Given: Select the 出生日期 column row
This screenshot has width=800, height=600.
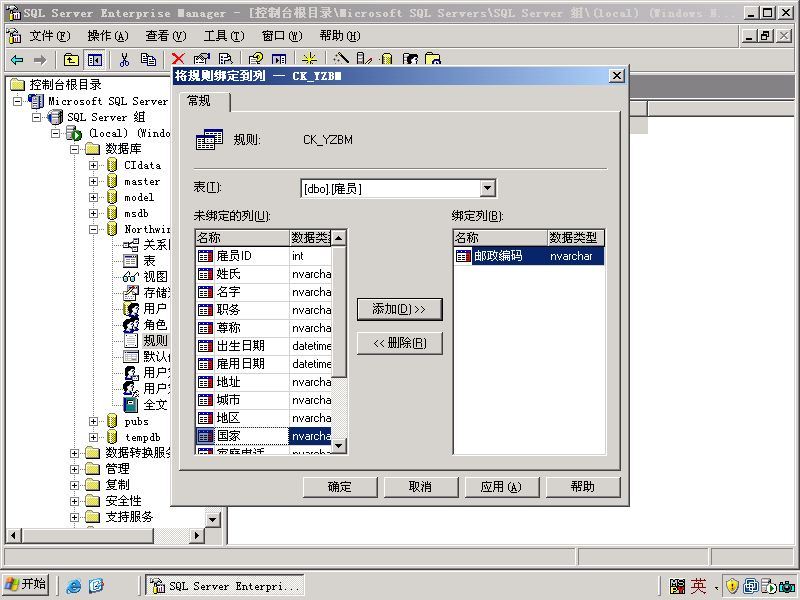Looking at the screenshot, I should [x=264, y=346].
